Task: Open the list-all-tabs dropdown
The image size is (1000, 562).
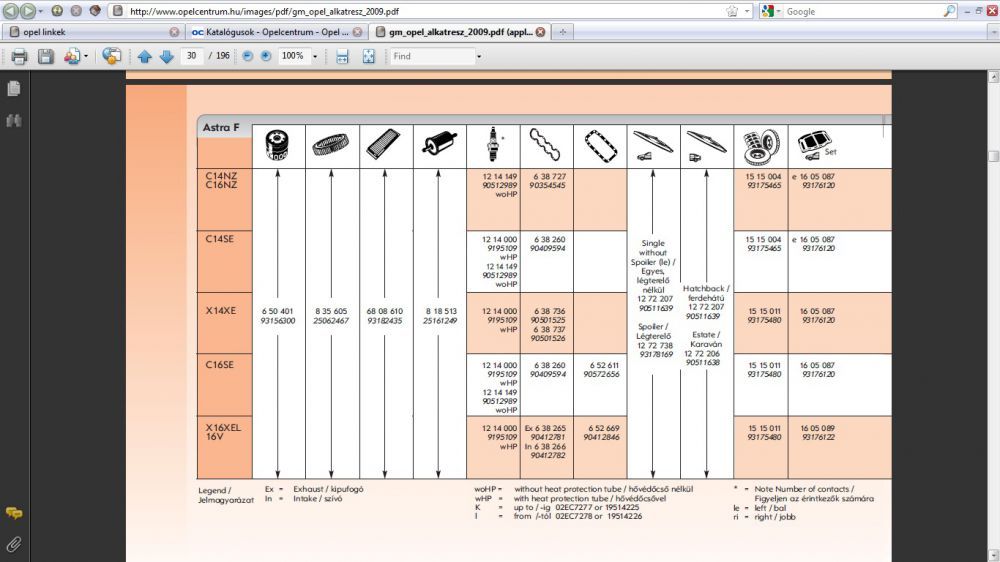Action: click(x=992, y=32)
